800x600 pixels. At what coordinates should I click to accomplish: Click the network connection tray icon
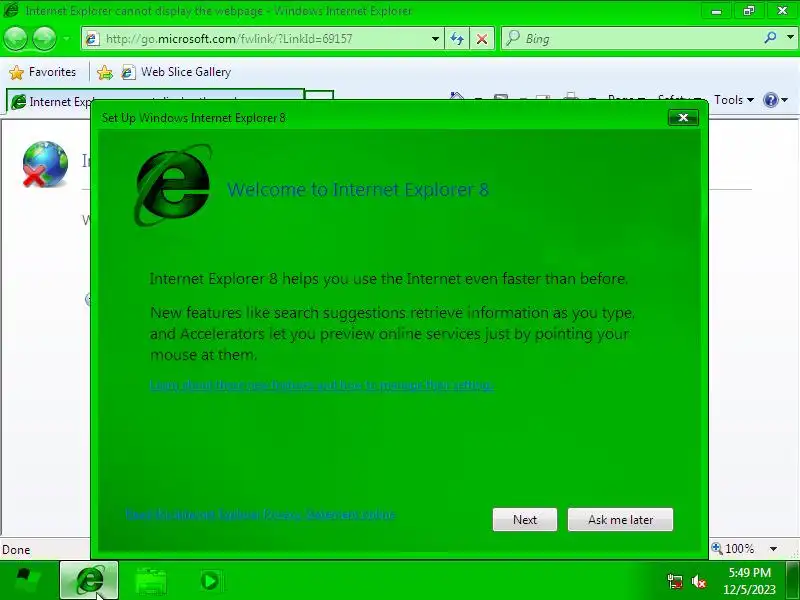pos(675,581)
